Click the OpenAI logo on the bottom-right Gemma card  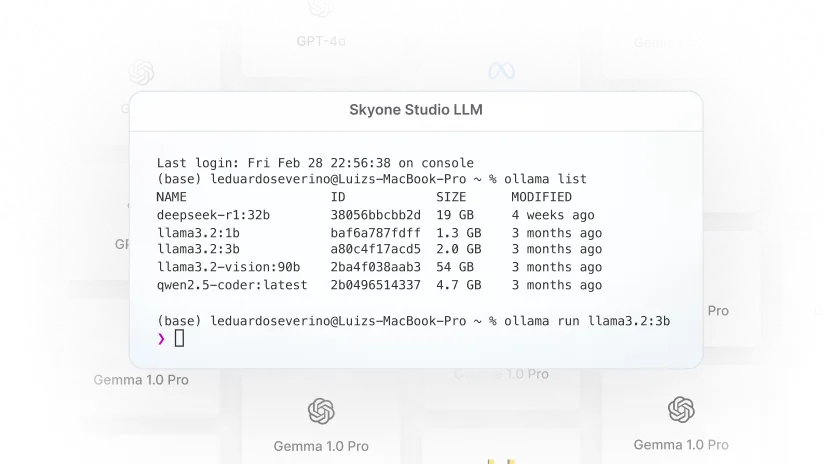click(x=681, y=409)
